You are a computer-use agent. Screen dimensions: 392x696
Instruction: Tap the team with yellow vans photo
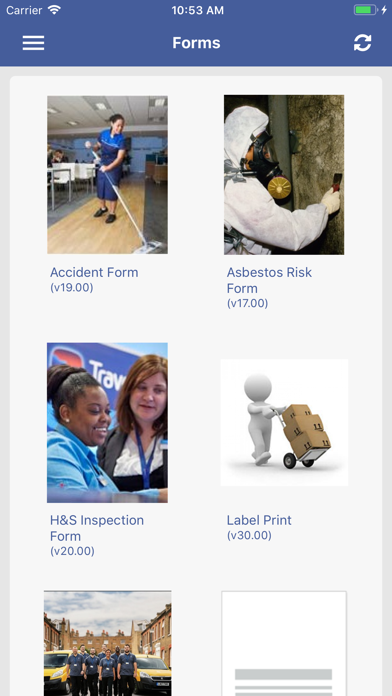[x=107, y=643]
